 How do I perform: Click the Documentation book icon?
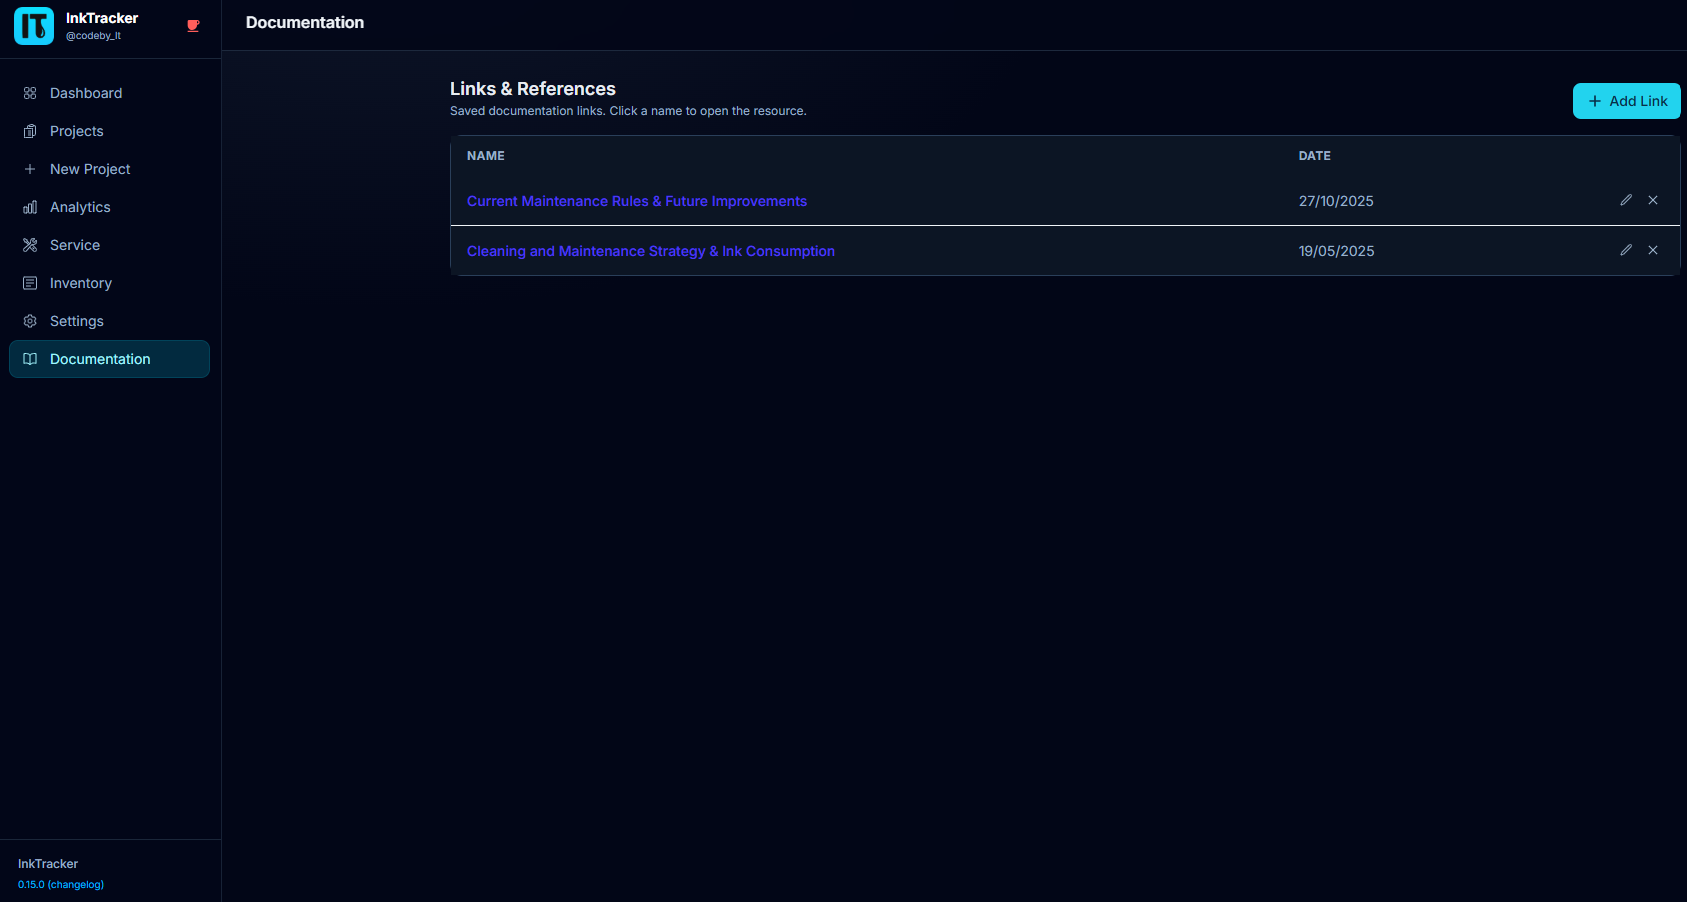pyautogui.click(x=30, y=359)
